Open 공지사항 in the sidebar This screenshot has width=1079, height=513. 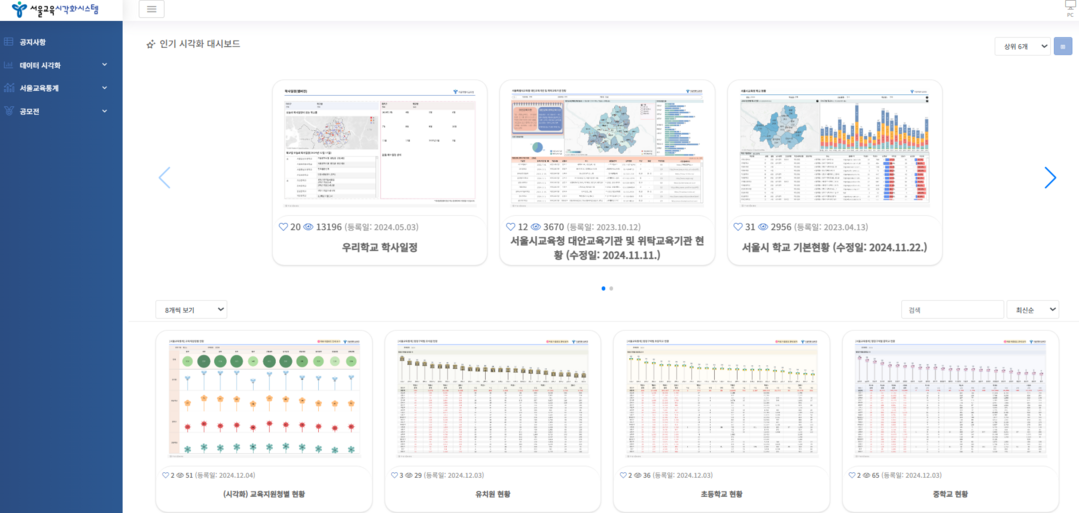[x=32, y=42]
